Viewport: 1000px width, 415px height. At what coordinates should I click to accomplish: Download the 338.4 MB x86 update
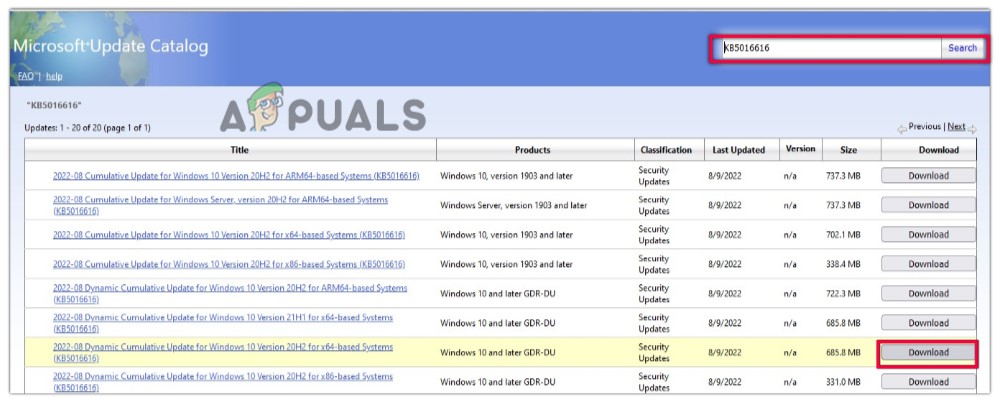tap(929, 264)
